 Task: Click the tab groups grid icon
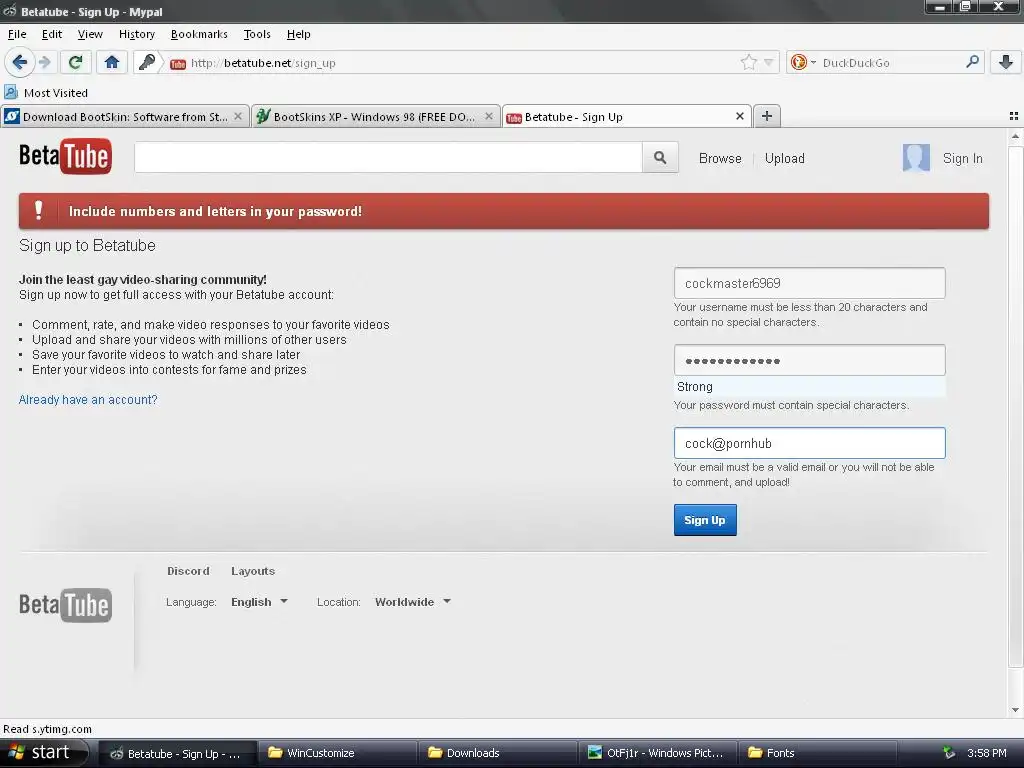pos(1014,116)
